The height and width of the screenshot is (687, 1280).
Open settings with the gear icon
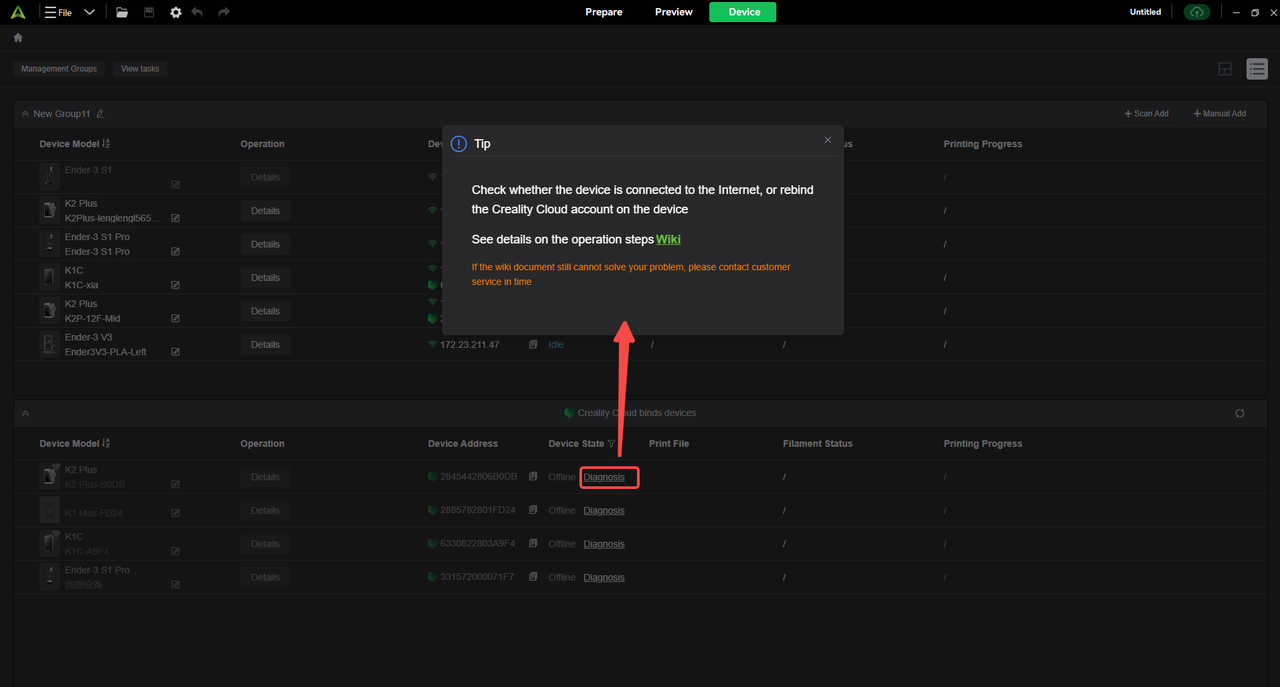pyautogui.click(x=176, y=12)
